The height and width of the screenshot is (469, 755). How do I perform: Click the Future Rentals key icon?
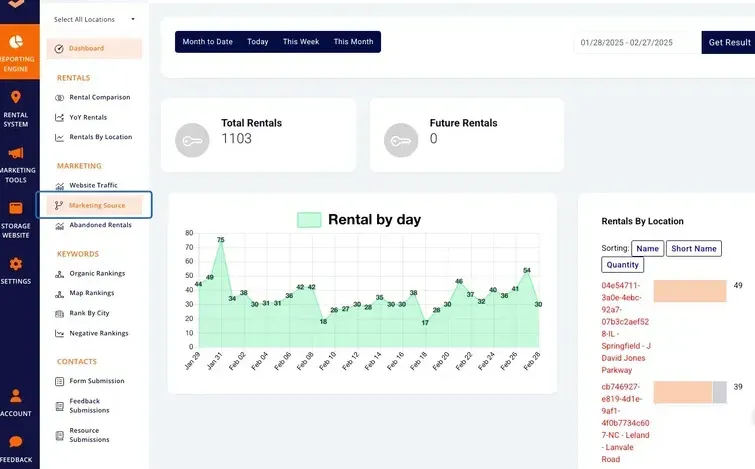click(x=401, y=141)
